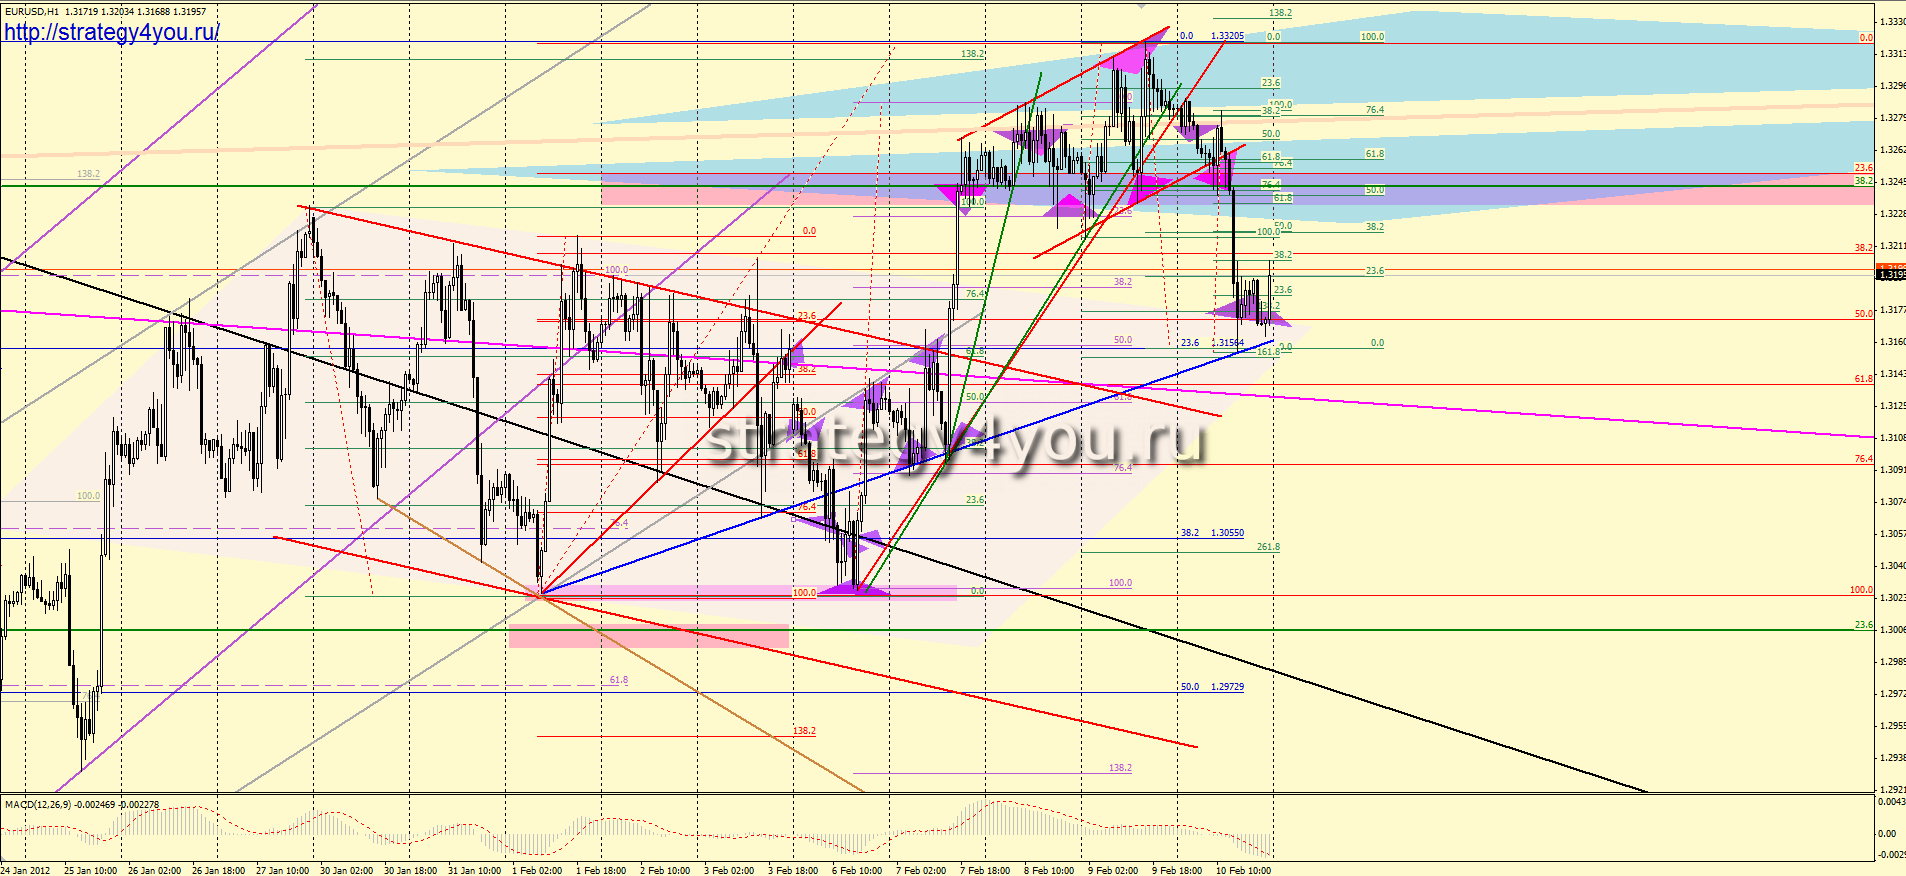Select the '10 Feb 10:00' time axis label
This screenshot has height=876, width=1906.
point(1243,870)
